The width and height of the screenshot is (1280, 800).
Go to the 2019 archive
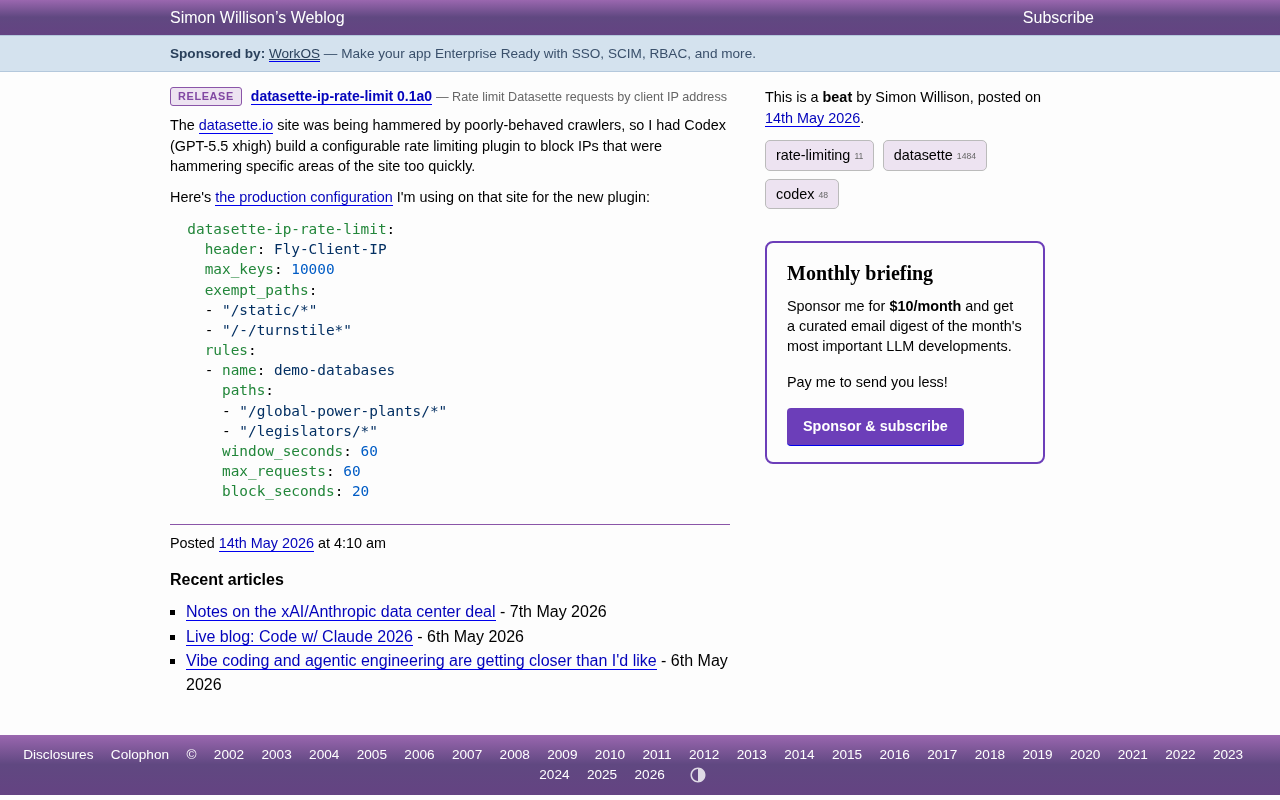pos(1037,755)
